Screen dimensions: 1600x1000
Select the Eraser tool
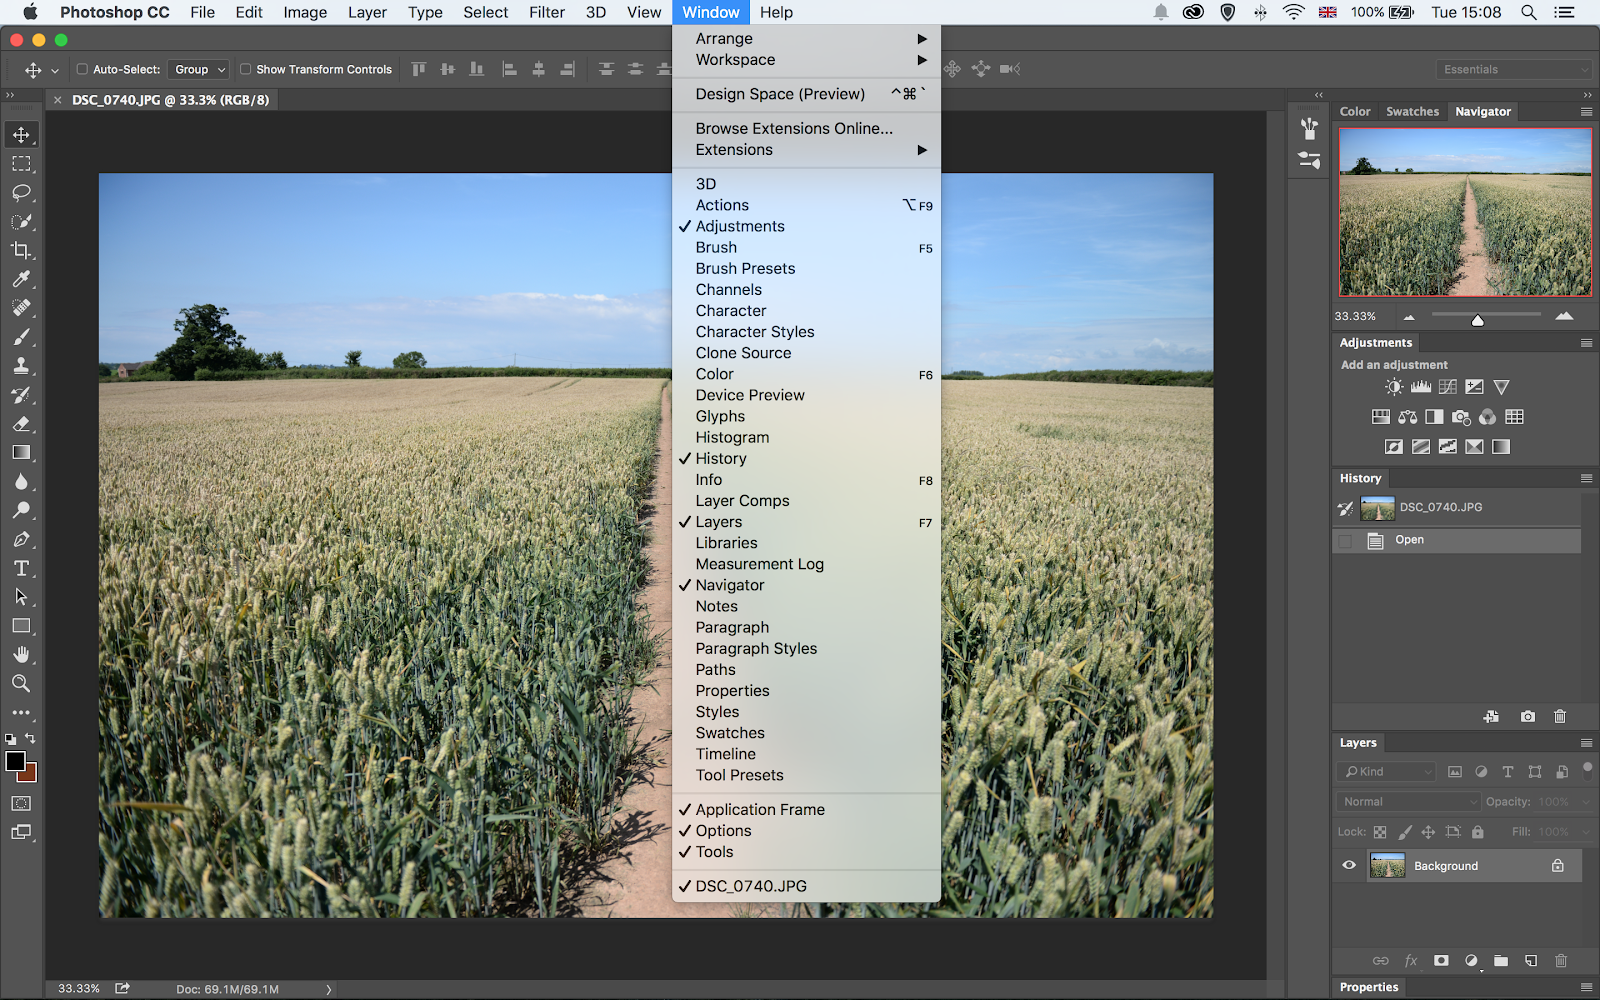(21, 424)
